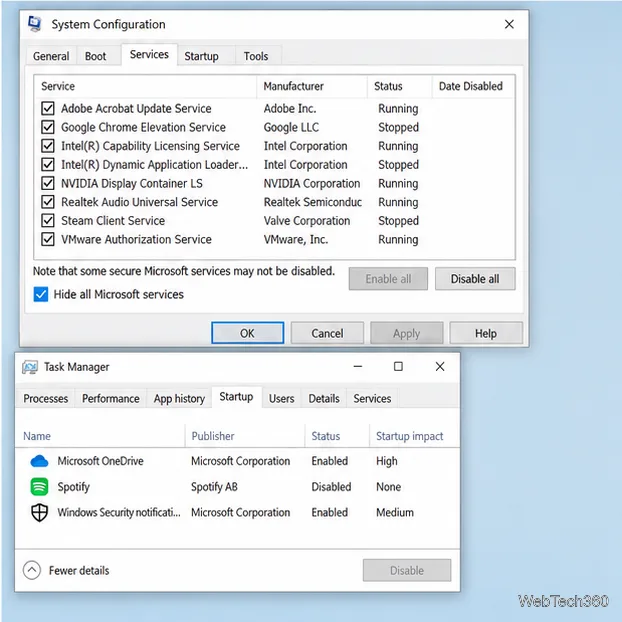Maximize the Task Manager window
This screenshot has width=622, height=622.
coord(398,367)
